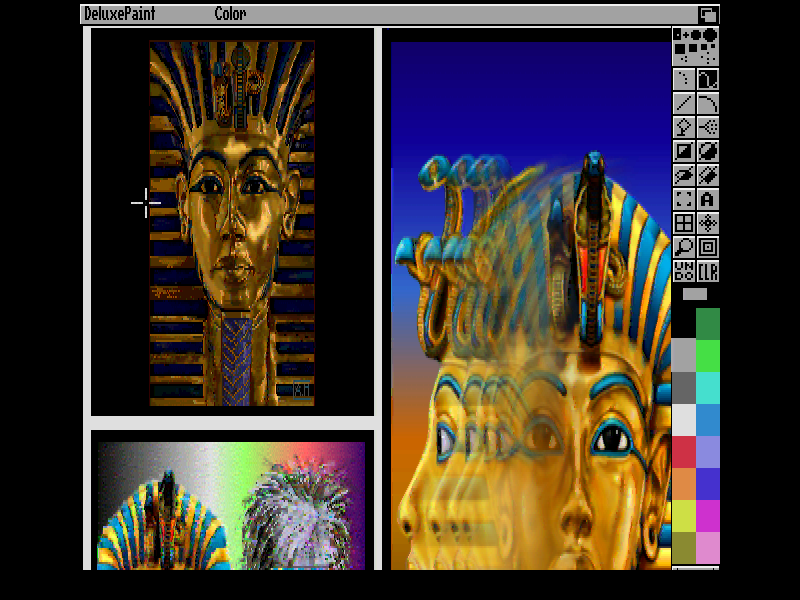Pick the indigo blue palette color
Image resolution: width=800 pixels, height=600 pixels.
708,484
